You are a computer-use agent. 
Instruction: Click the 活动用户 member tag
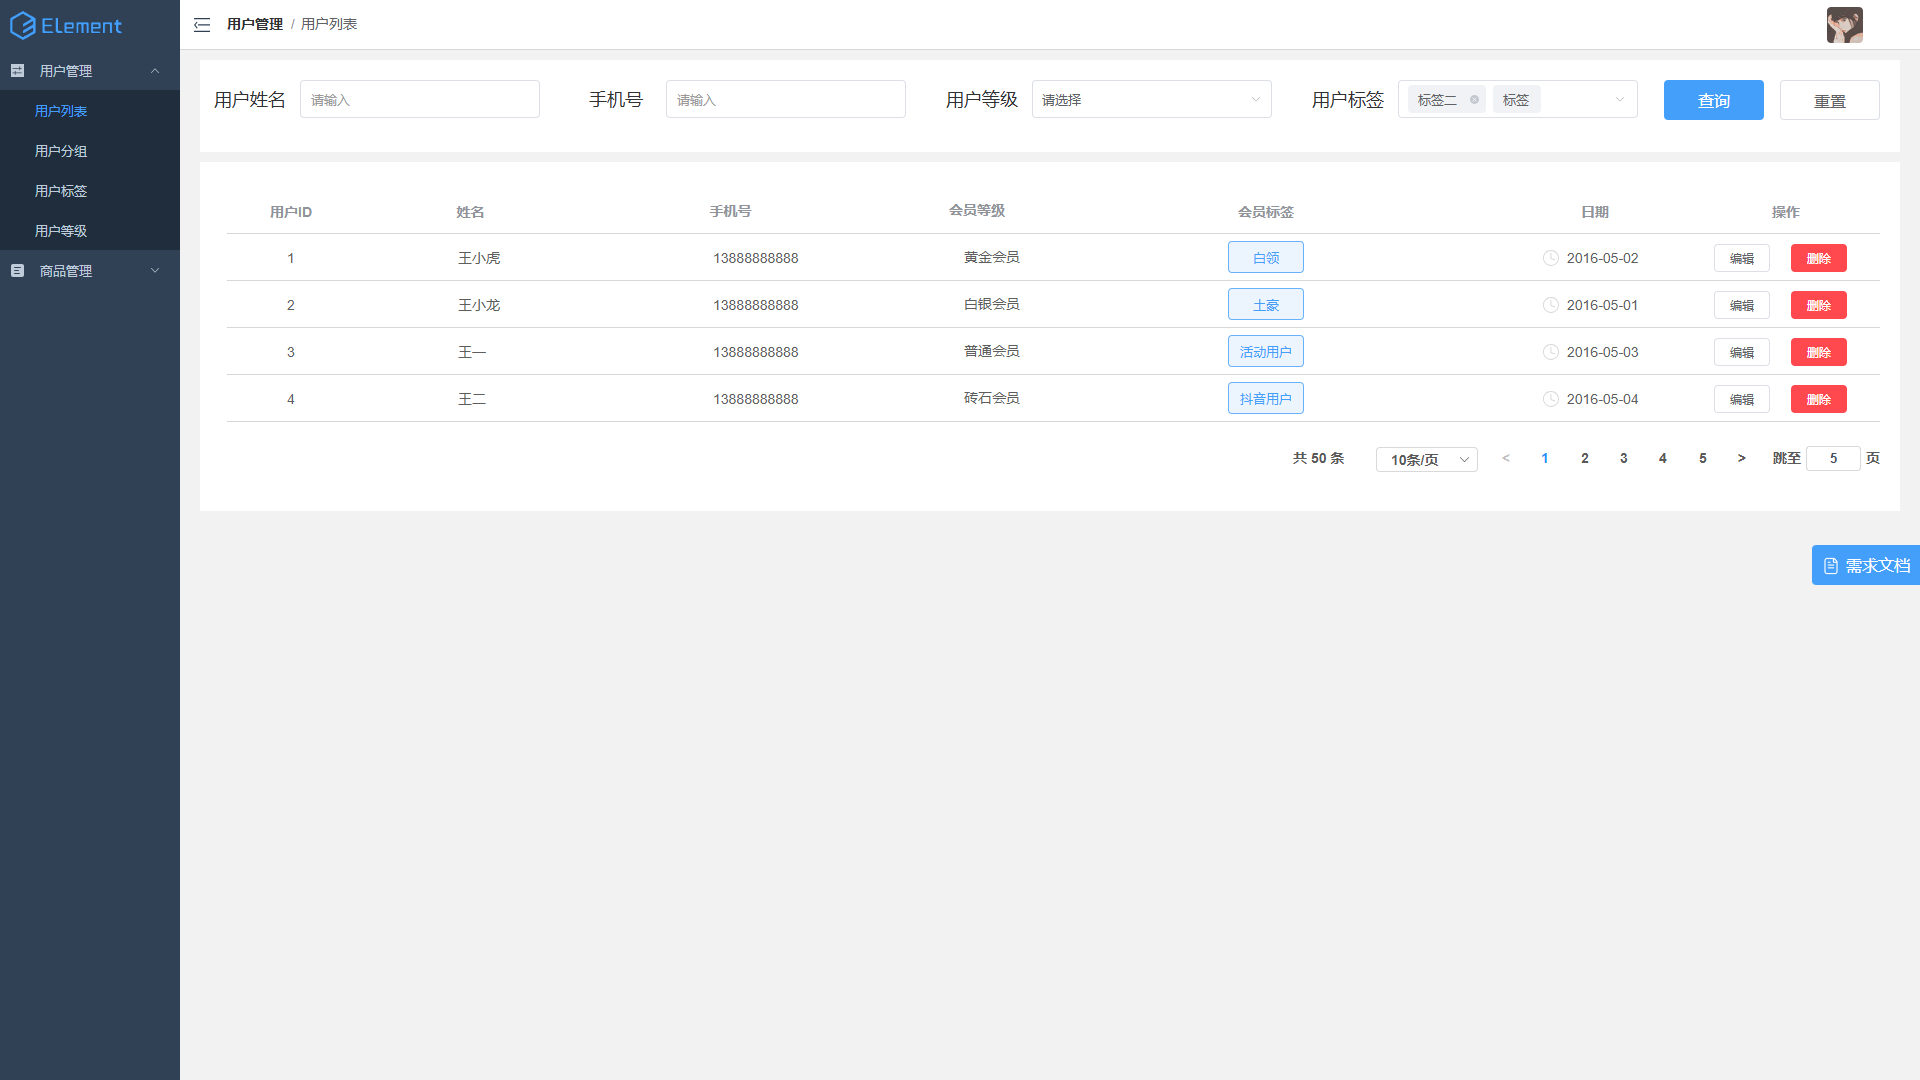[1266, 351]
